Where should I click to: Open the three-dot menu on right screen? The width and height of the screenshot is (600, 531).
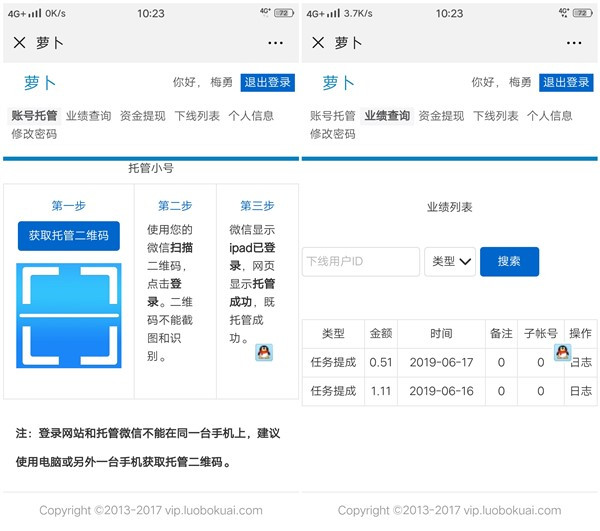tap(574, 43)
